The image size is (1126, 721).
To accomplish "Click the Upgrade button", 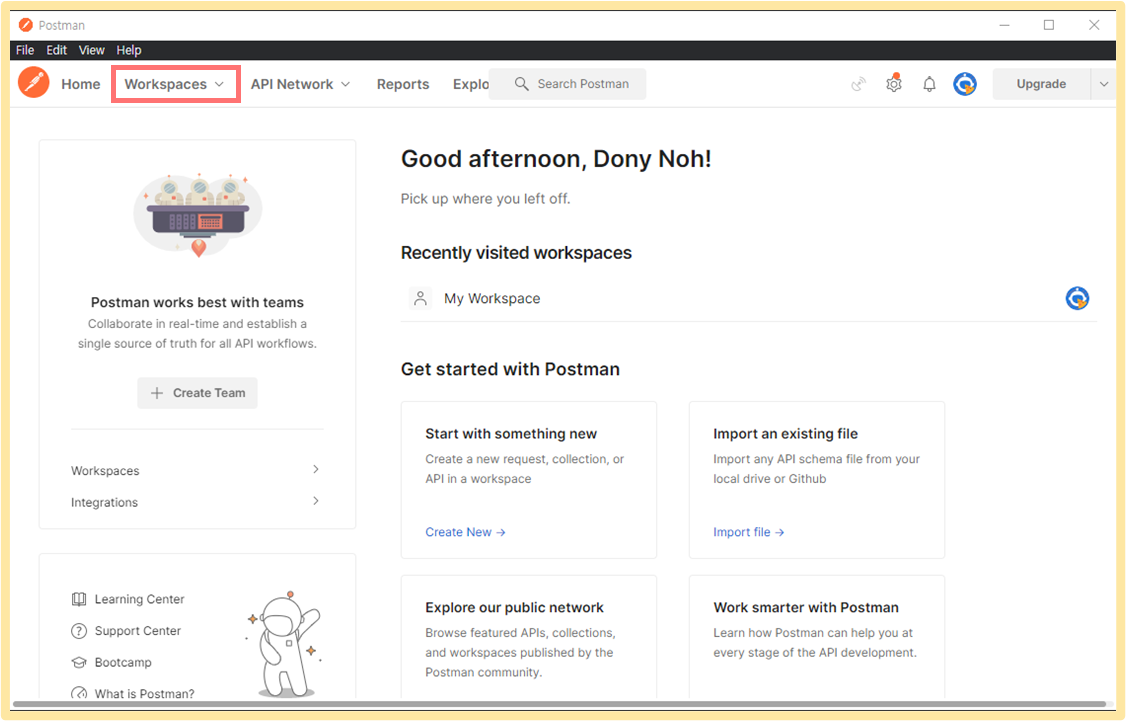I will coord(1041,84).
